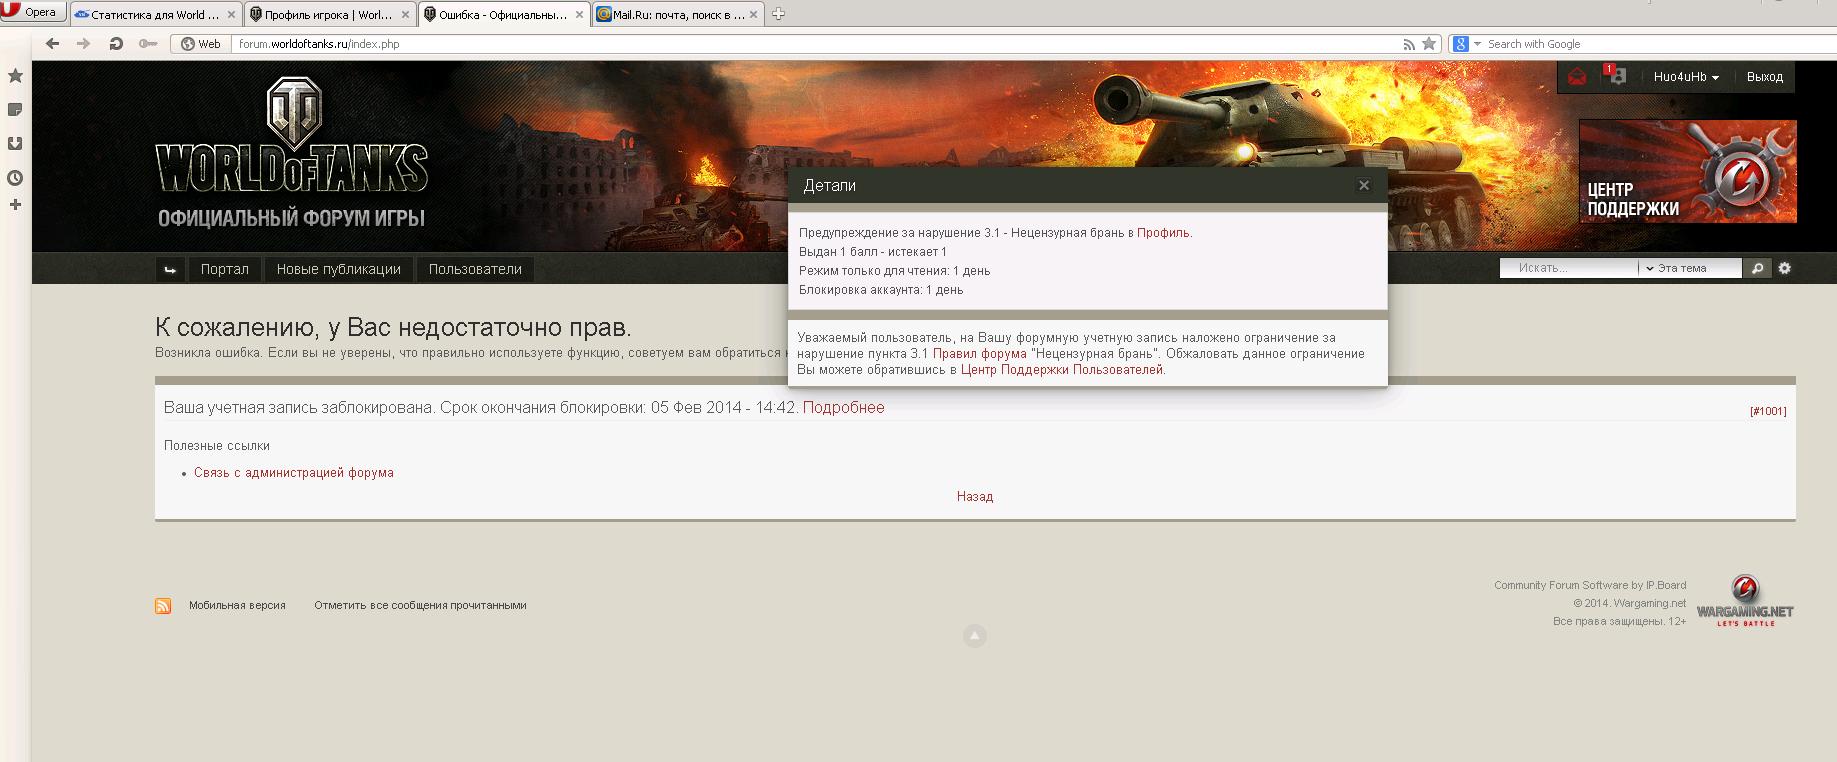Open the Пользователи menu item

point(475,269)
